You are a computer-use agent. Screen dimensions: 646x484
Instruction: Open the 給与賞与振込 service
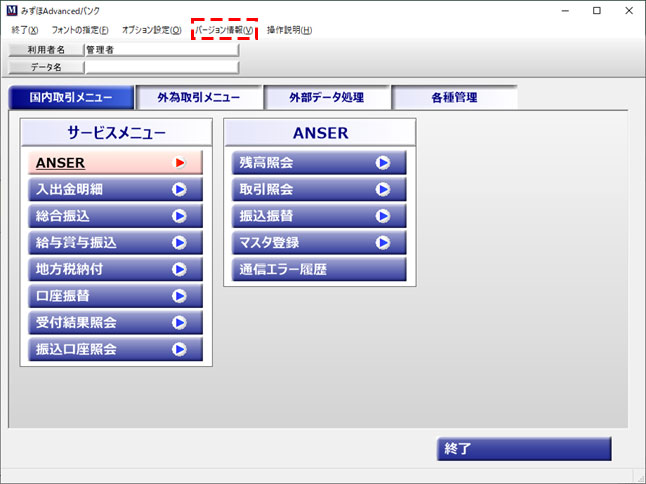coord(115,243)
